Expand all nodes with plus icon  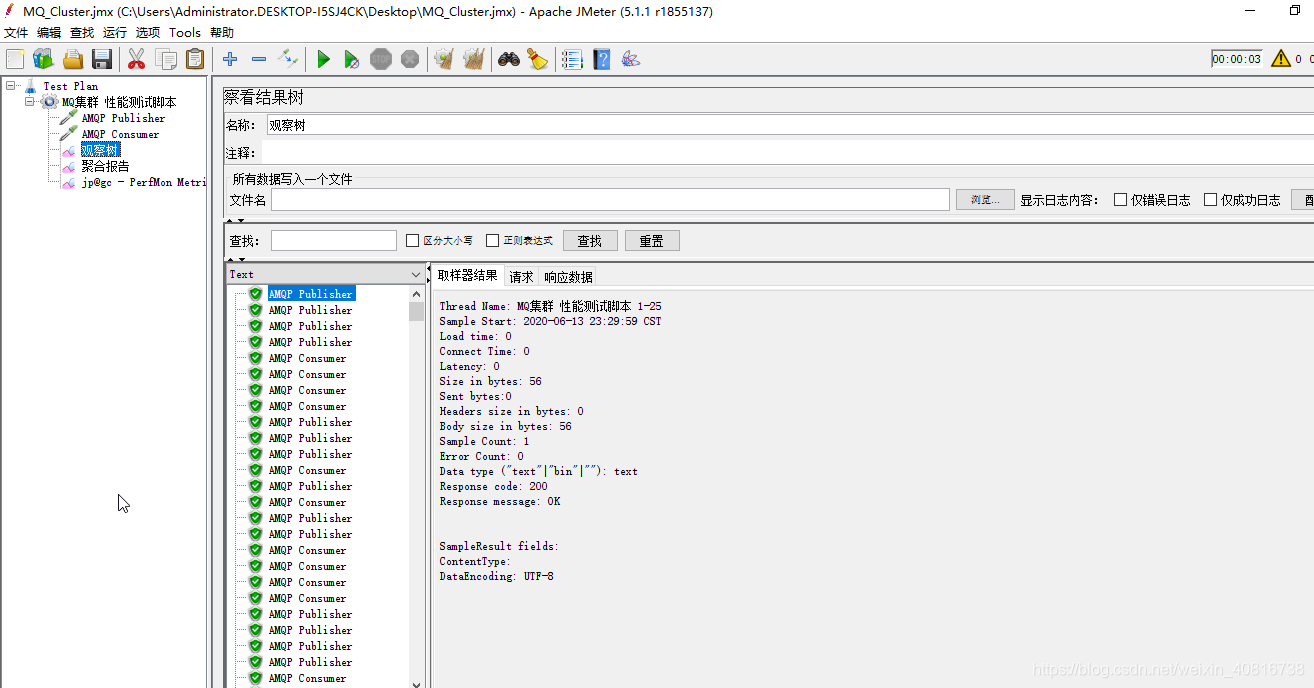[230, 59]
